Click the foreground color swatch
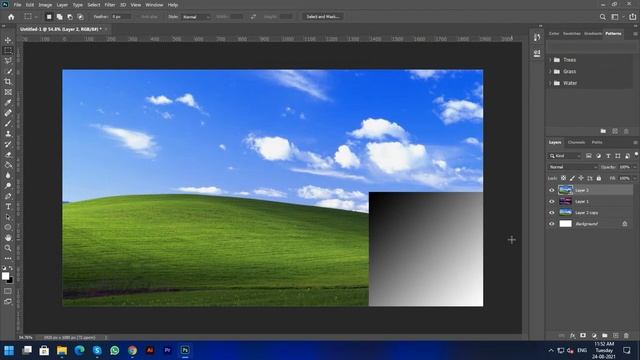Screen dimensions: 640x360 pos(5,276)
